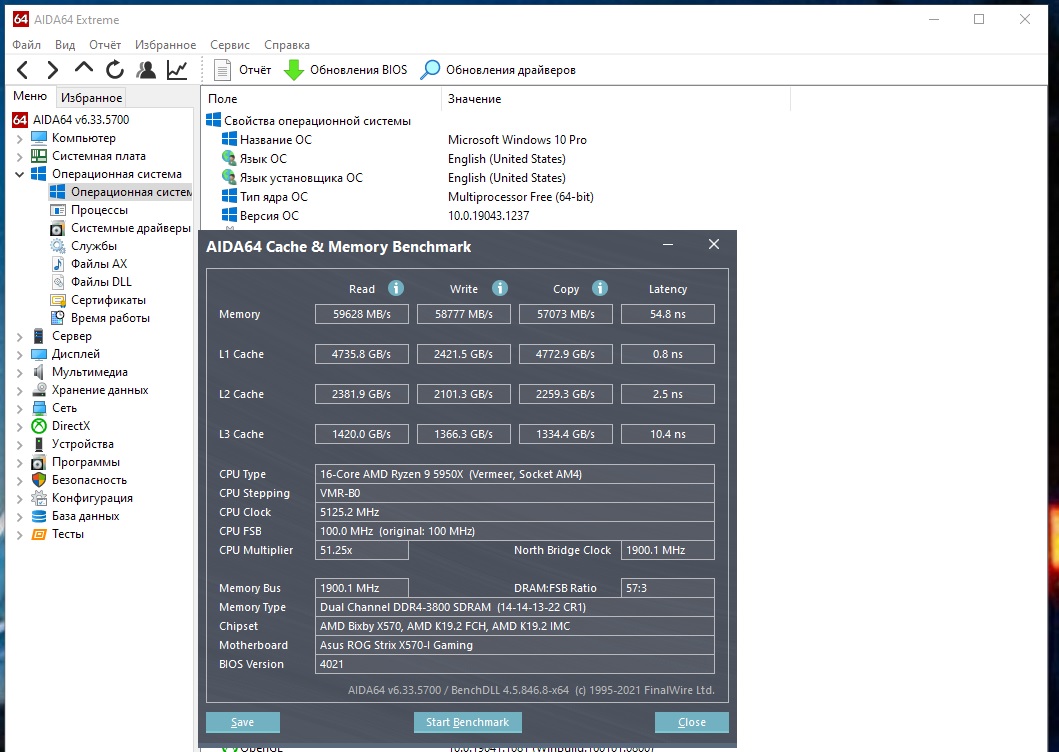Expand the Системная плата tree node

click(x=20, y=156)
